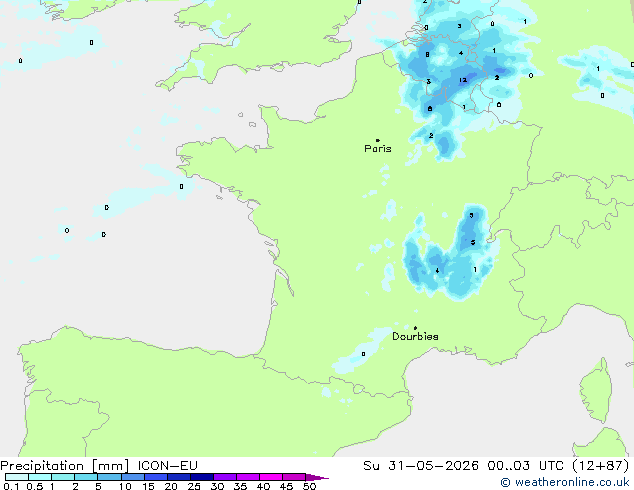Pick the 40–45 mm magenta legend swatch

coord(271,477)
